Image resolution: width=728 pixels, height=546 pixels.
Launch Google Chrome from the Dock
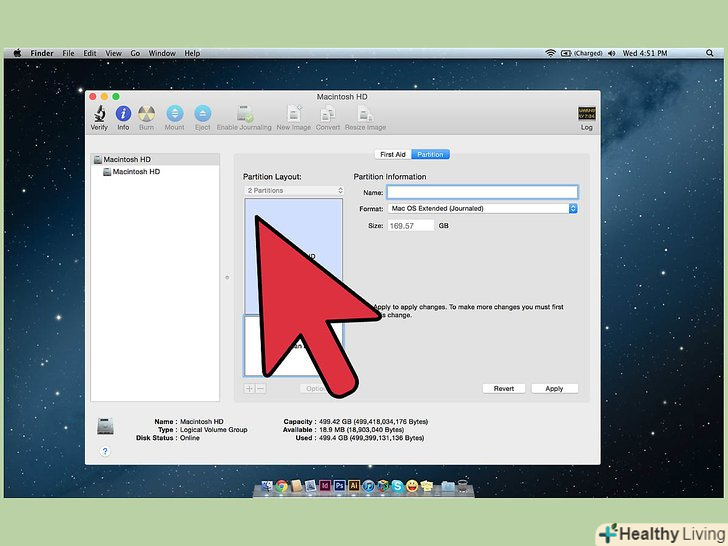pos(281,486)
